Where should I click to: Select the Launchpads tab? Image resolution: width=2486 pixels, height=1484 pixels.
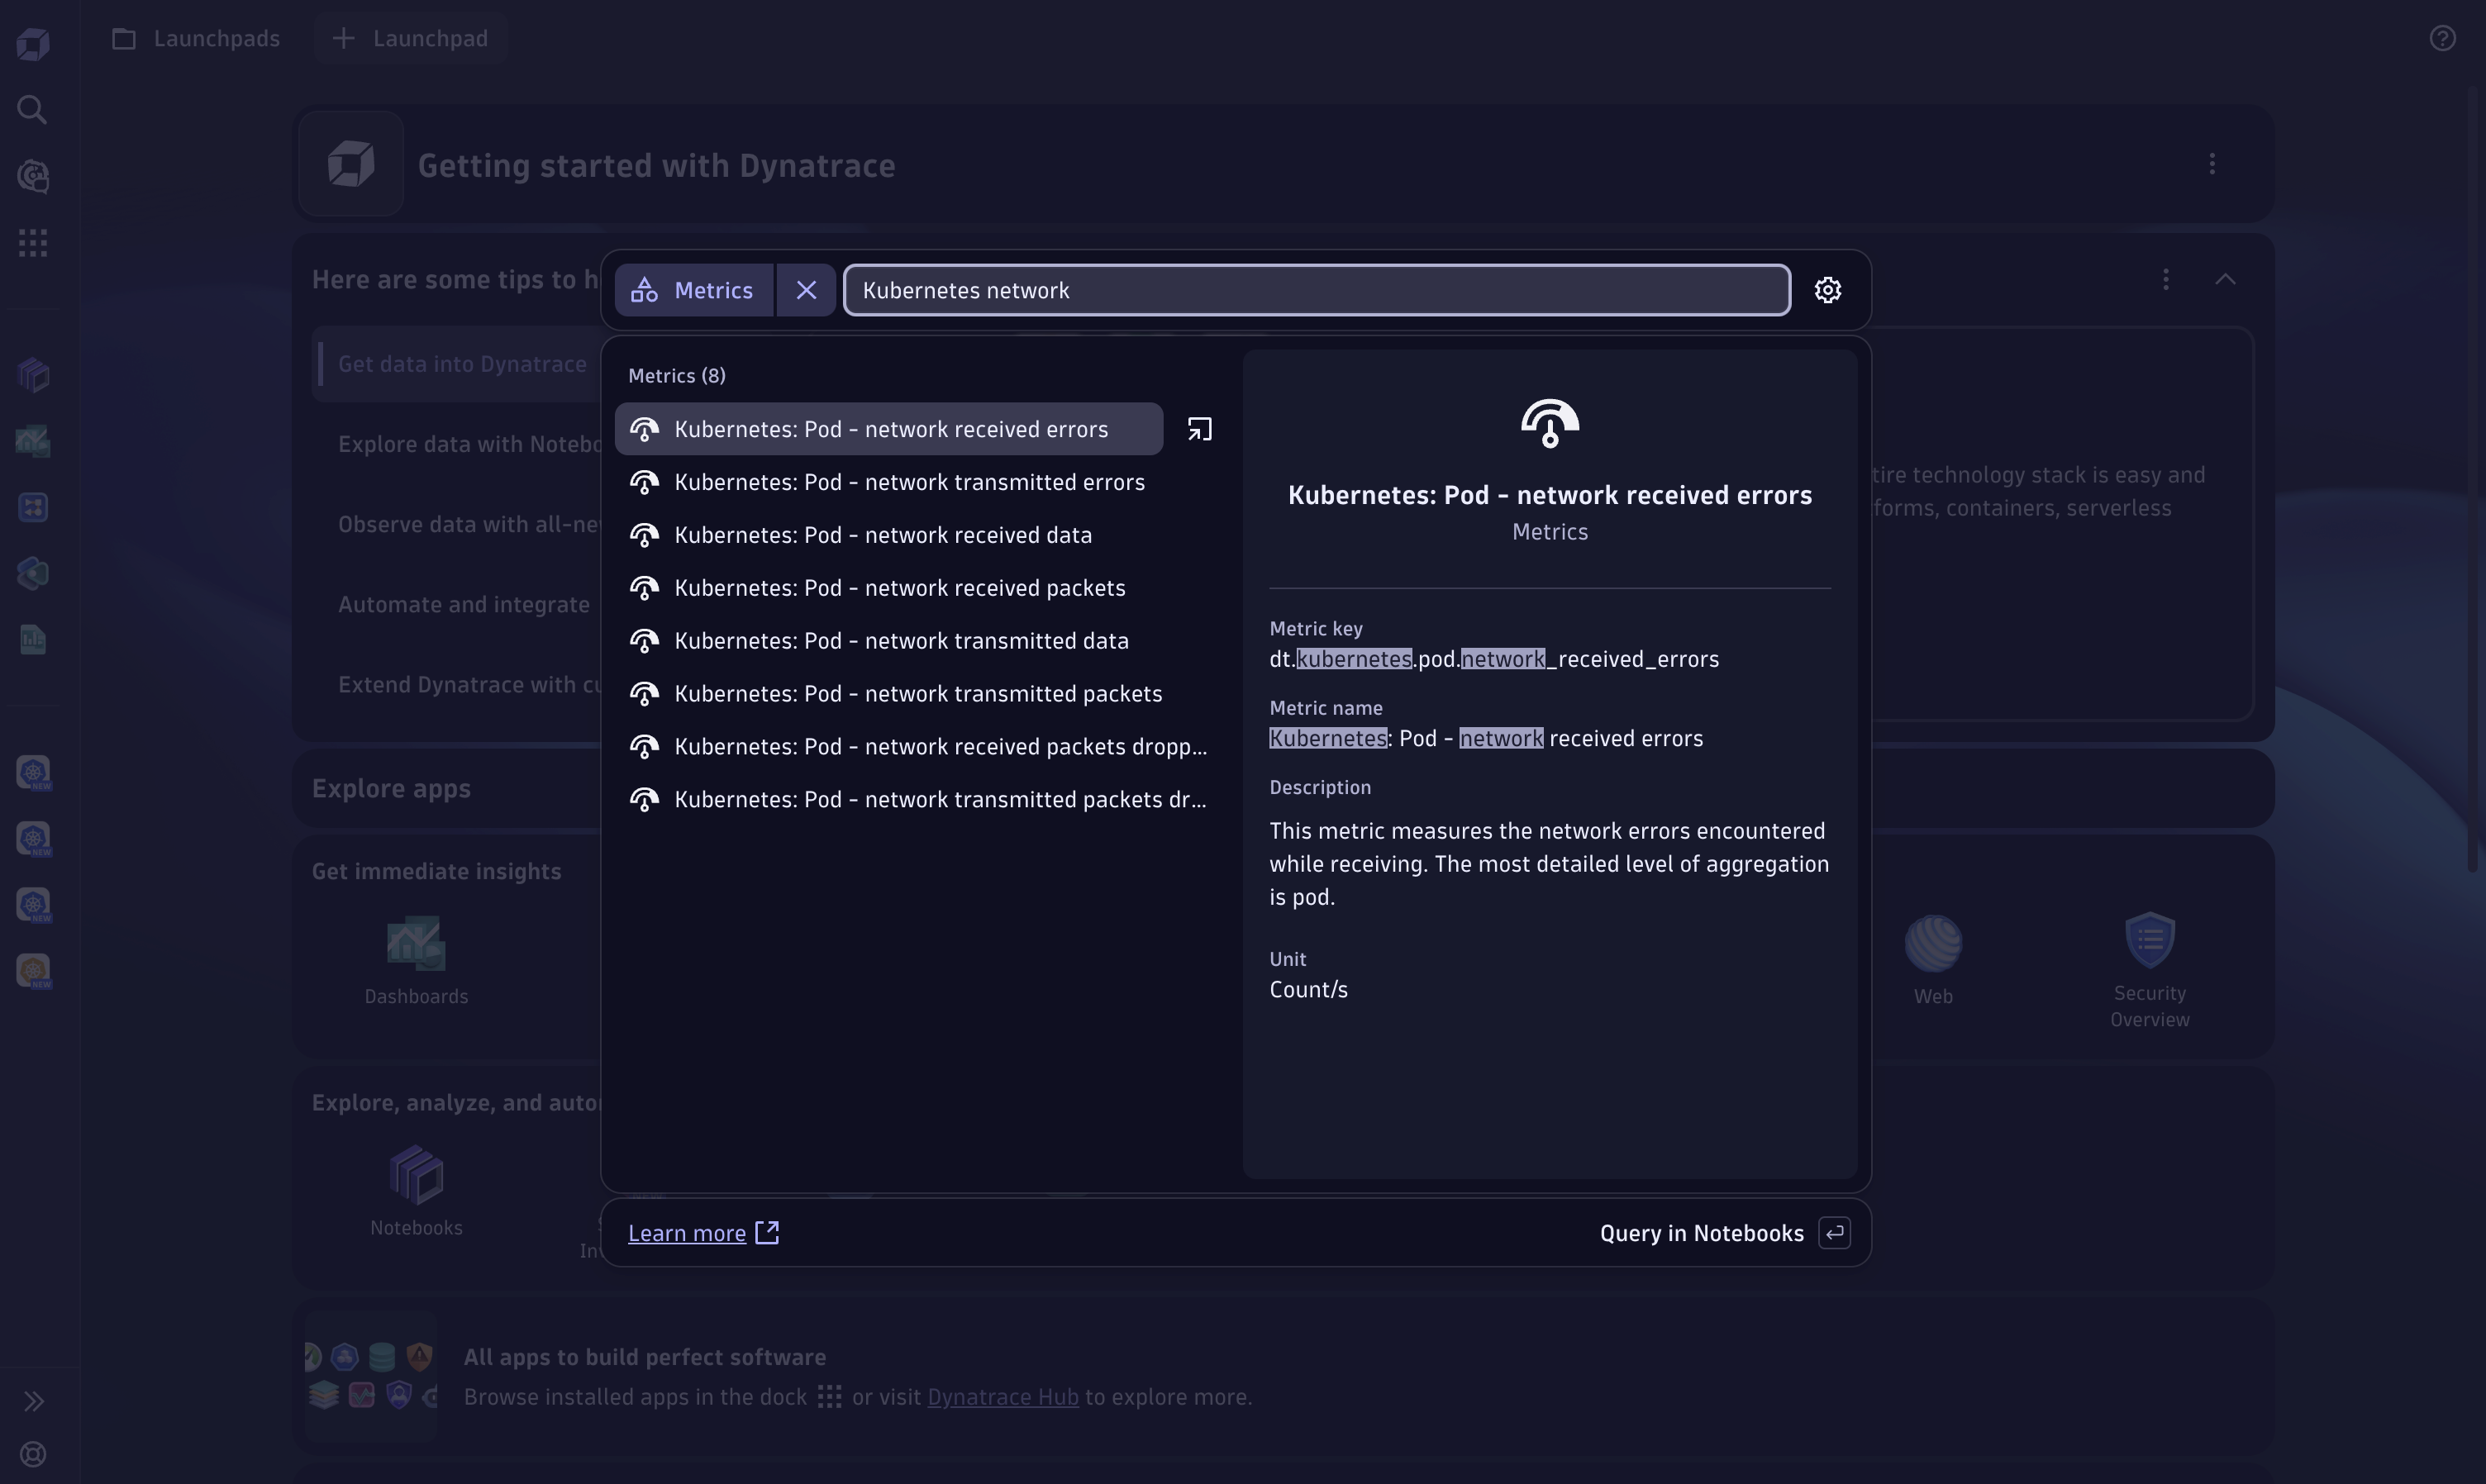click(x=196, y=38)
